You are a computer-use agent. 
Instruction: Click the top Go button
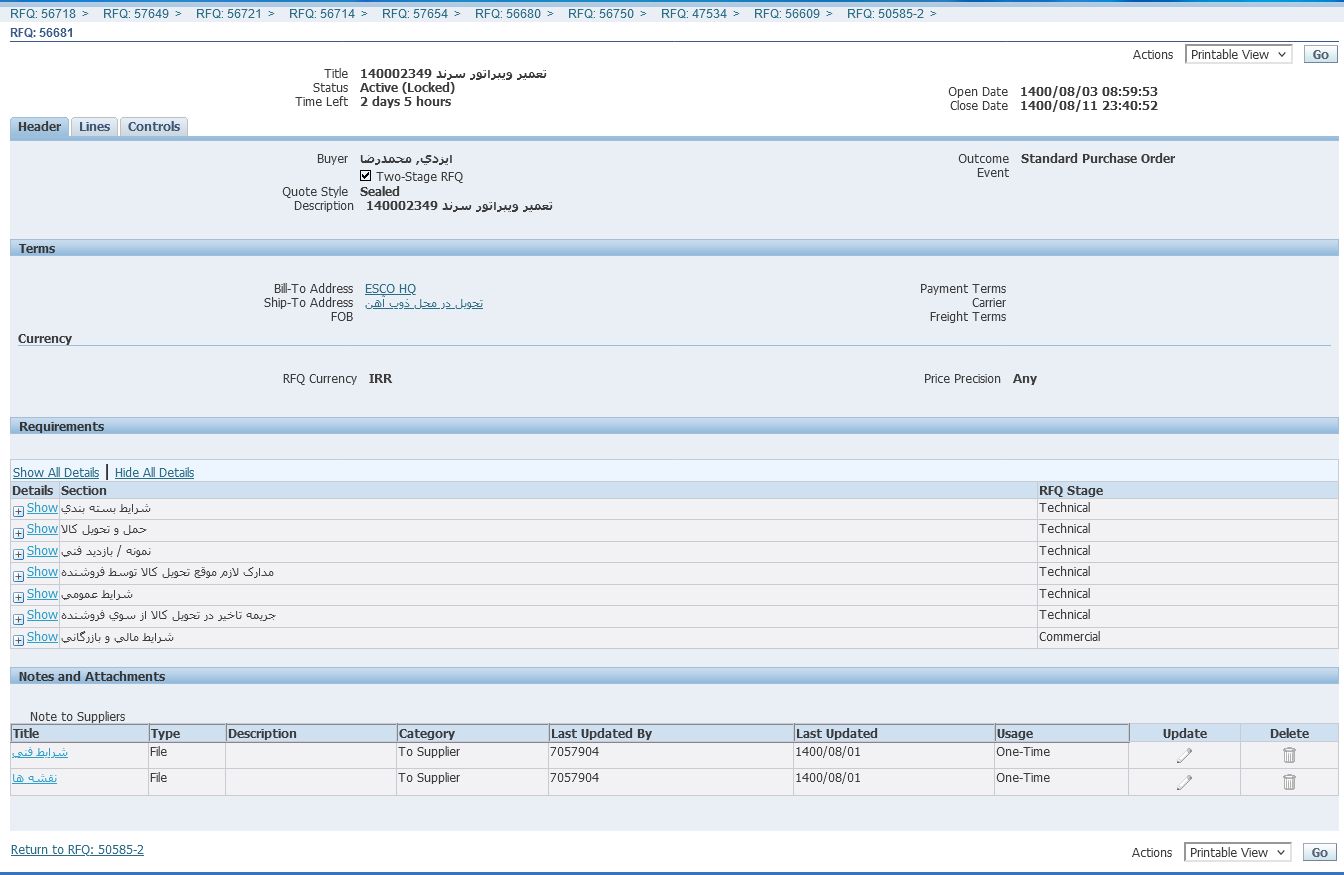1320,55
